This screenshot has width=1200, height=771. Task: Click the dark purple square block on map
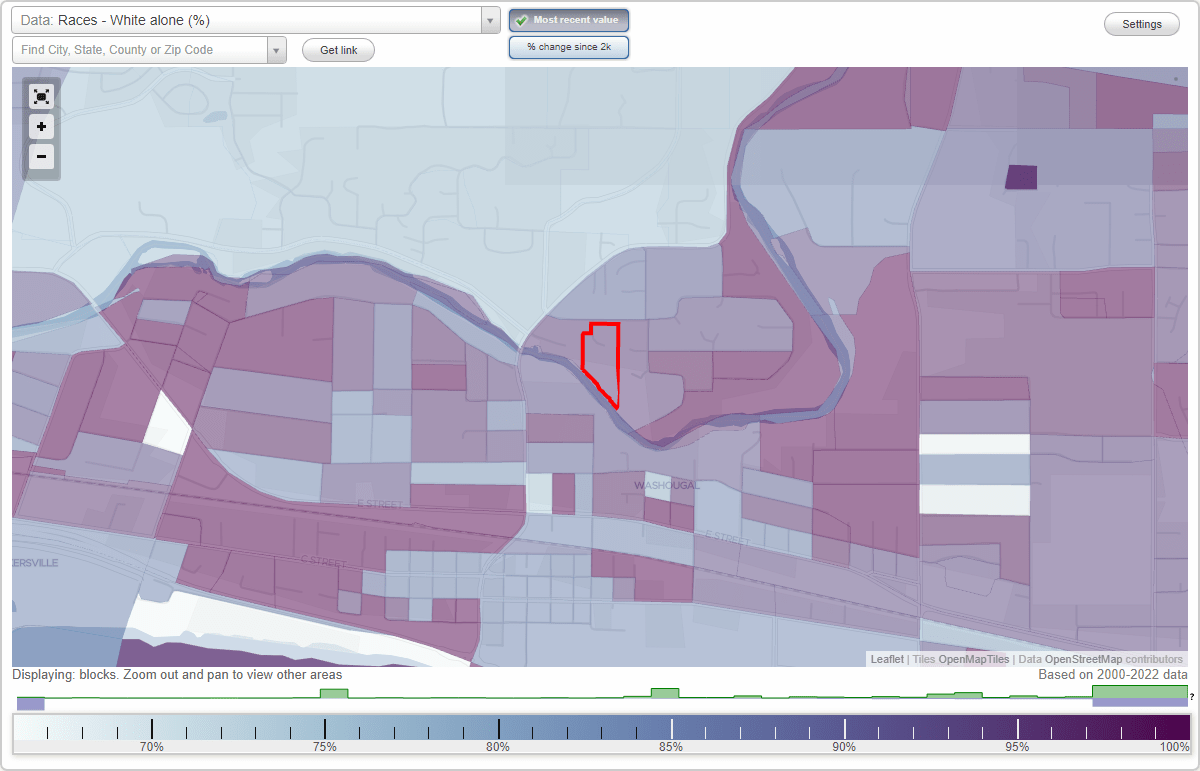(x=1021, y=177)
